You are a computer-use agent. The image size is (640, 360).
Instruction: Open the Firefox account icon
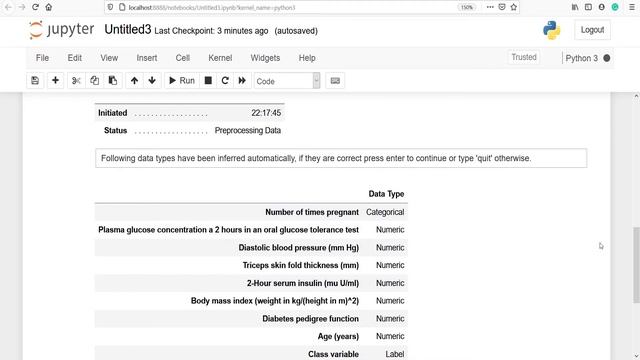(602, 7)
